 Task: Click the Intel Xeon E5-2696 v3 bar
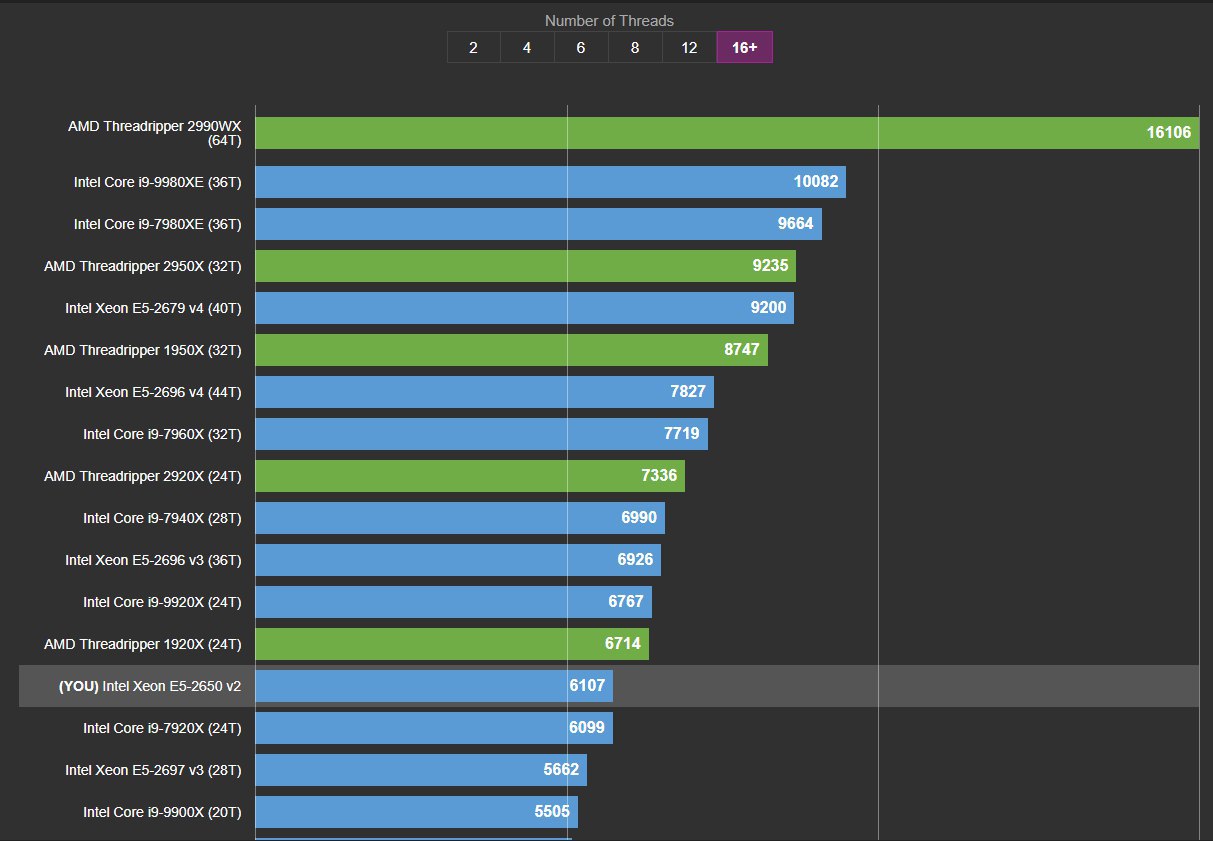coord(458,560)
